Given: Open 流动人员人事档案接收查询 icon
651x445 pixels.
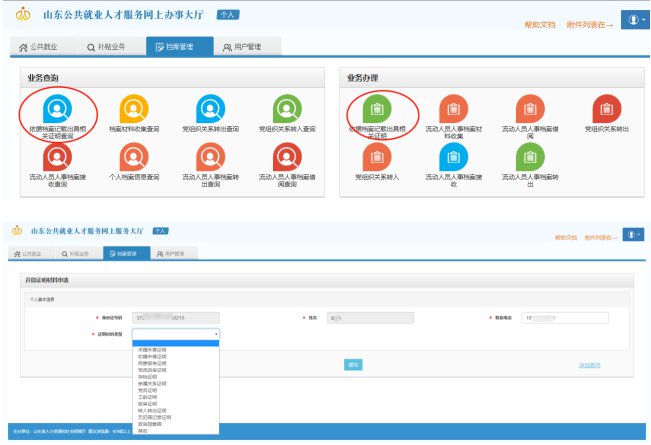Looking at the screenshot, I should 56,158.
